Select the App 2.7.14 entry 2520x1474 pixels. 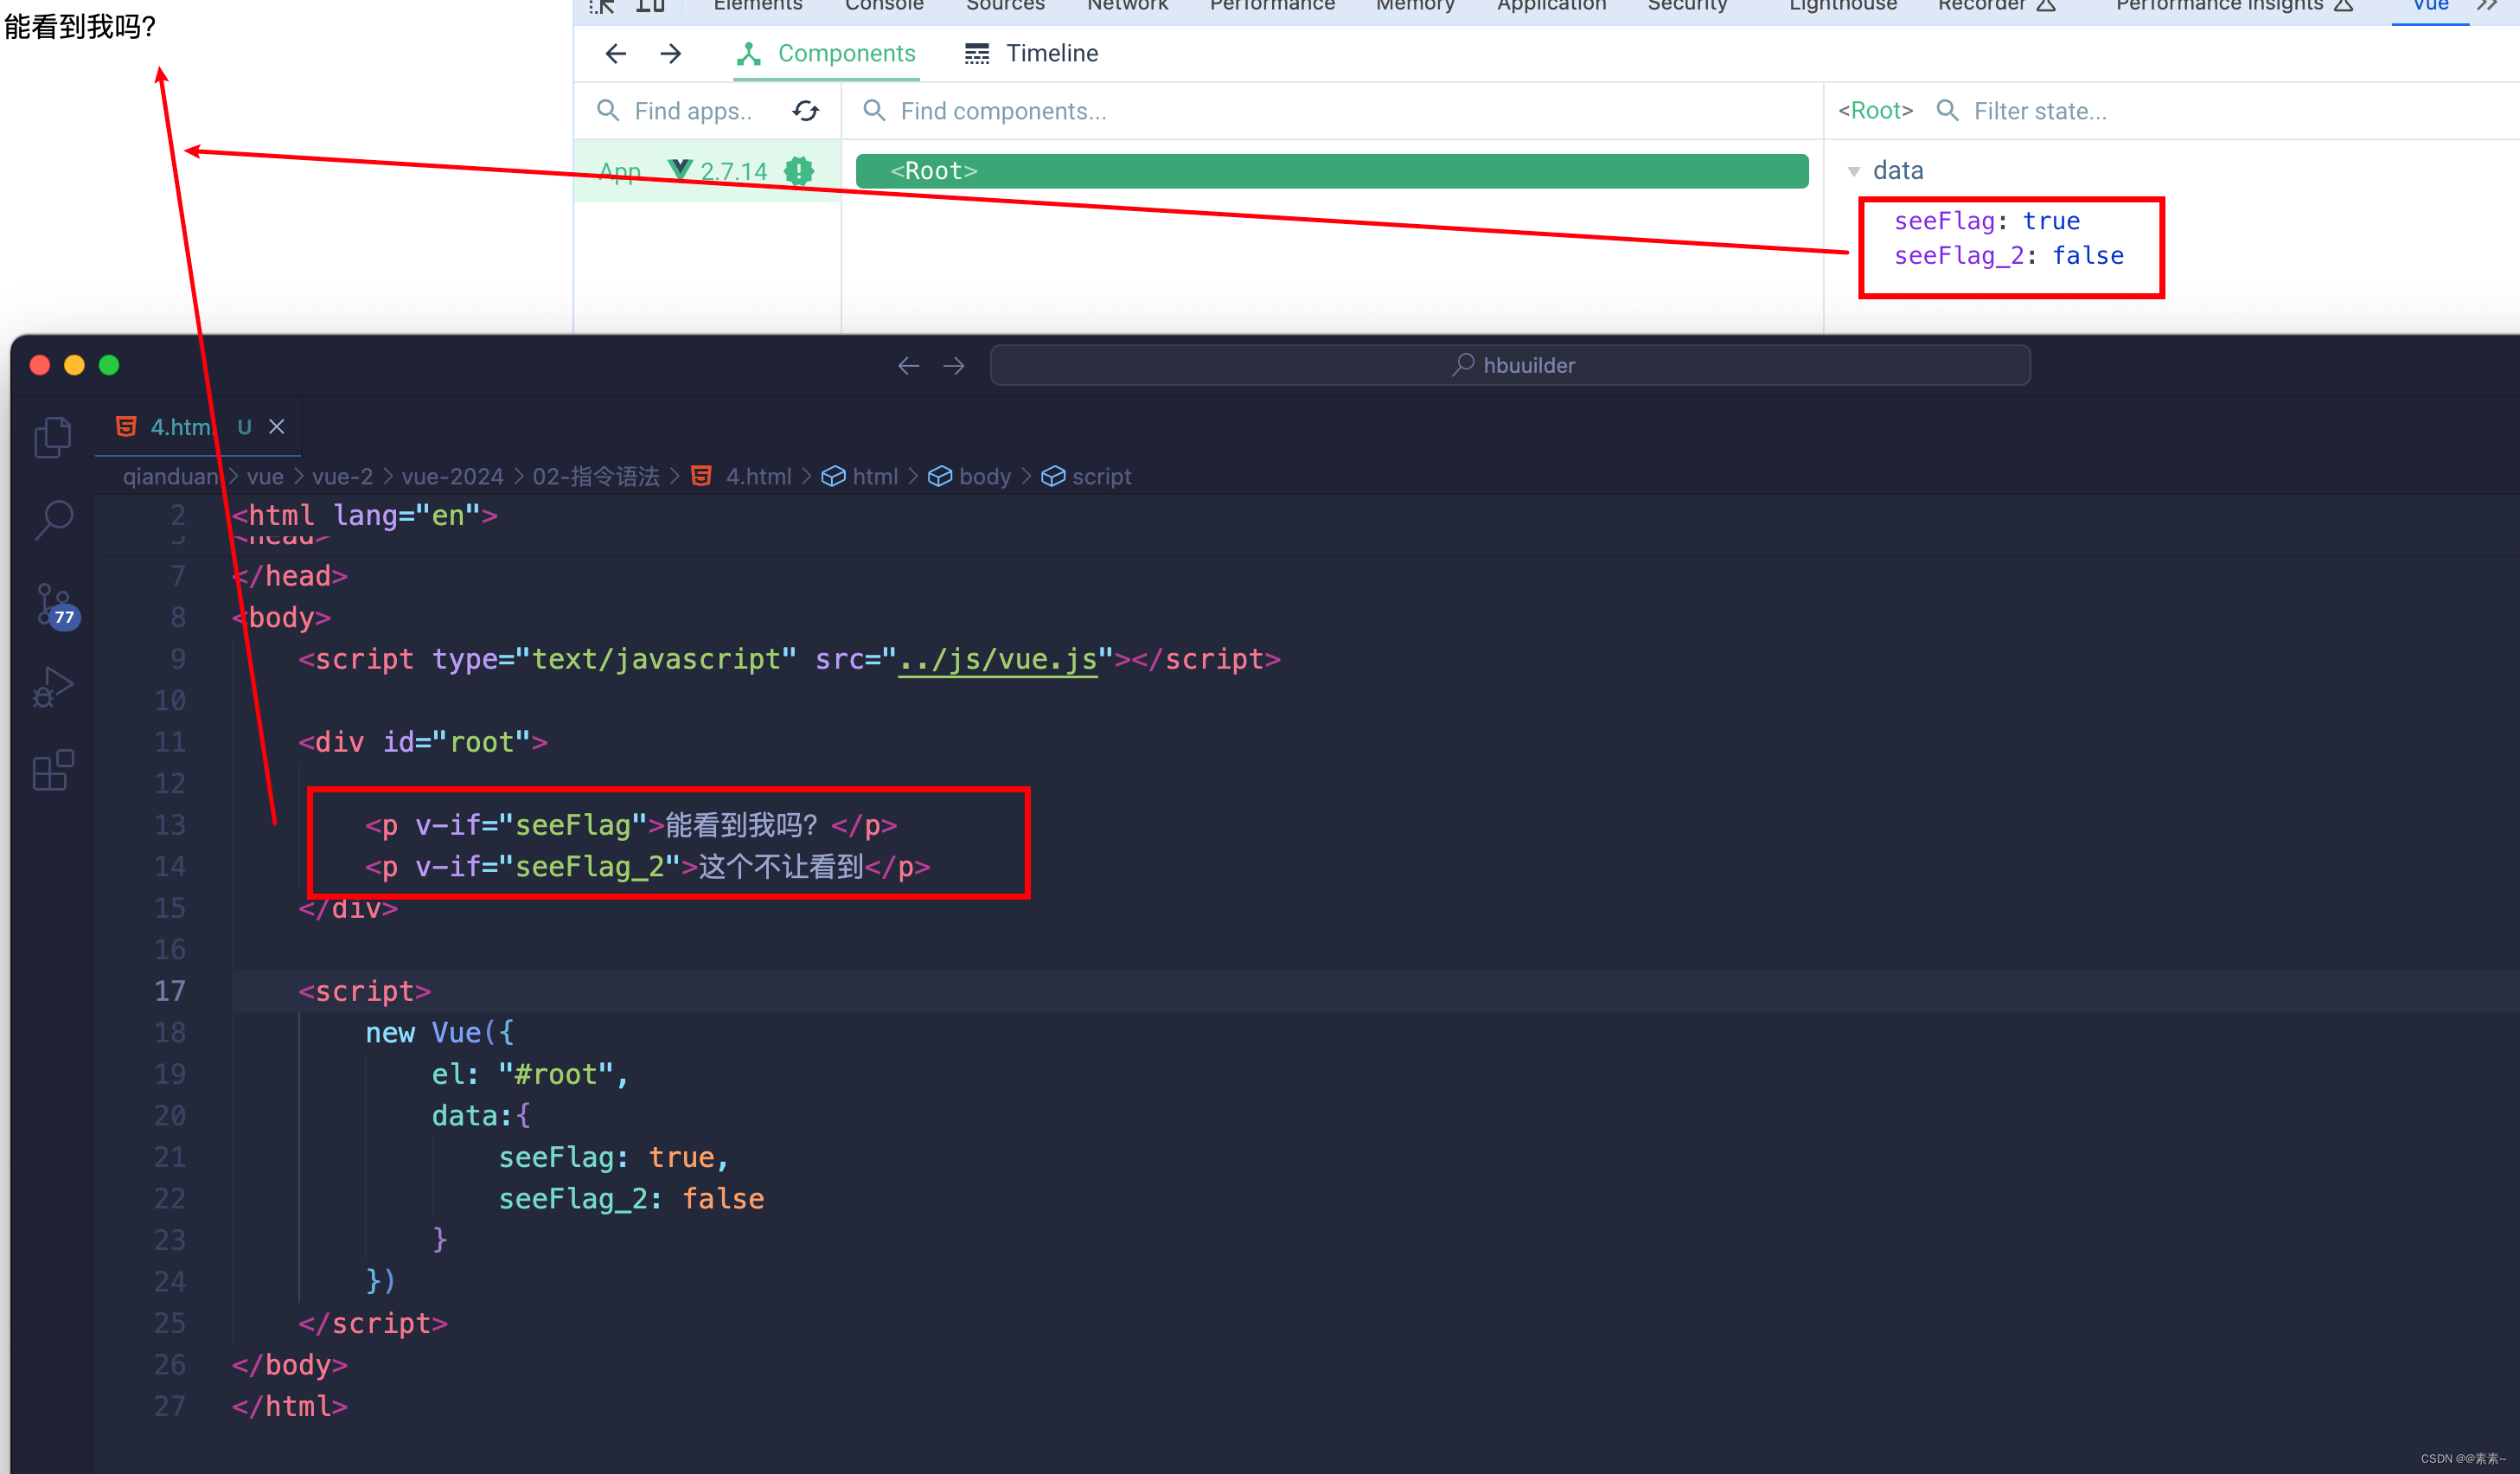pos(707,171)
